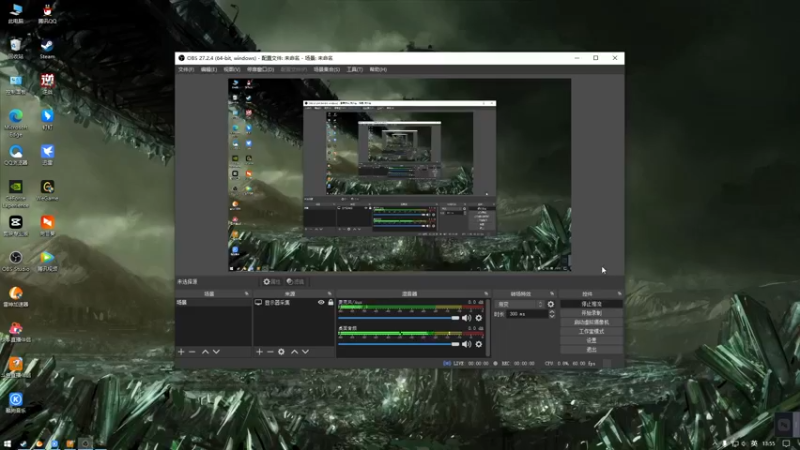The width and height of the screenshot is (800, 450).
Task: Open the Desktop Audio channel gear settings
Action: coord(479,344)
